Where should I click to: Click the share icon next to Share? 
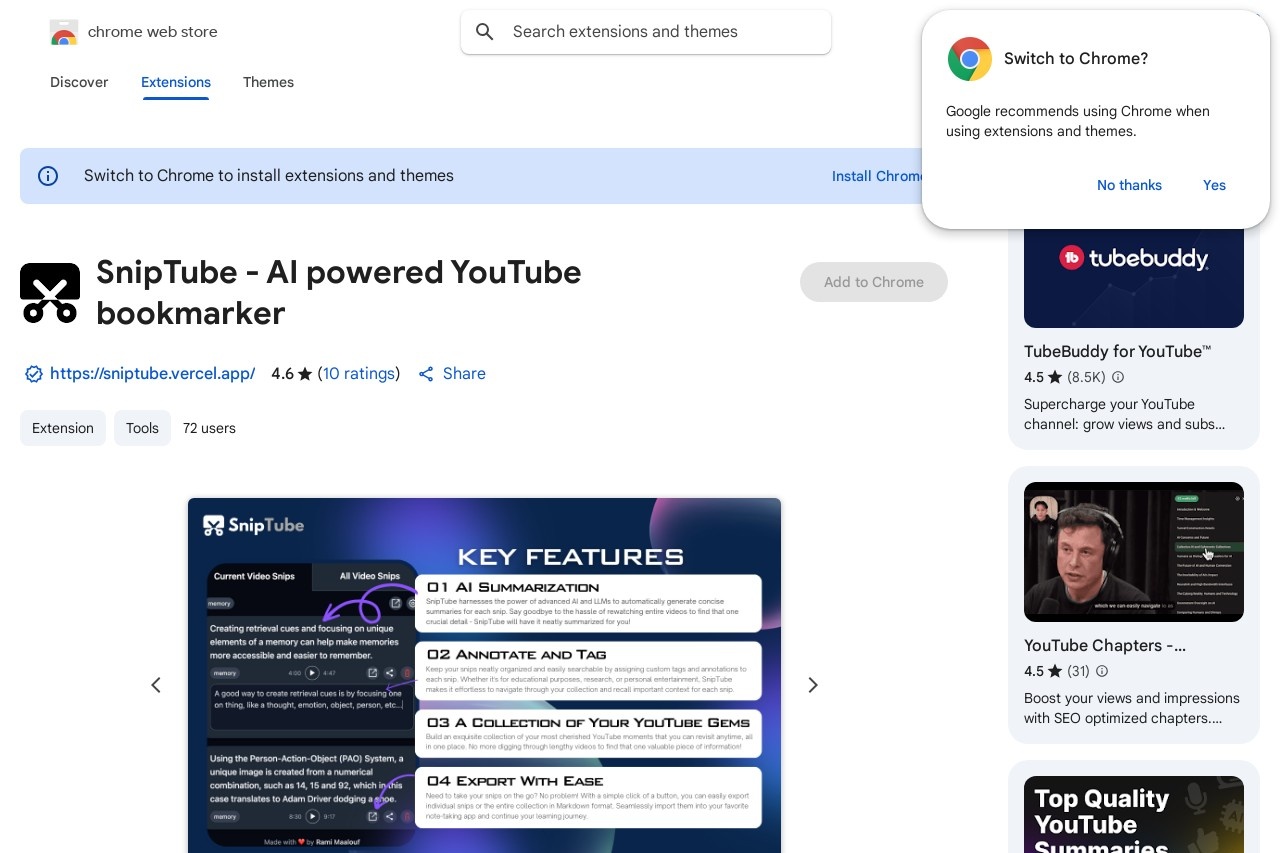tap(426, 374)
